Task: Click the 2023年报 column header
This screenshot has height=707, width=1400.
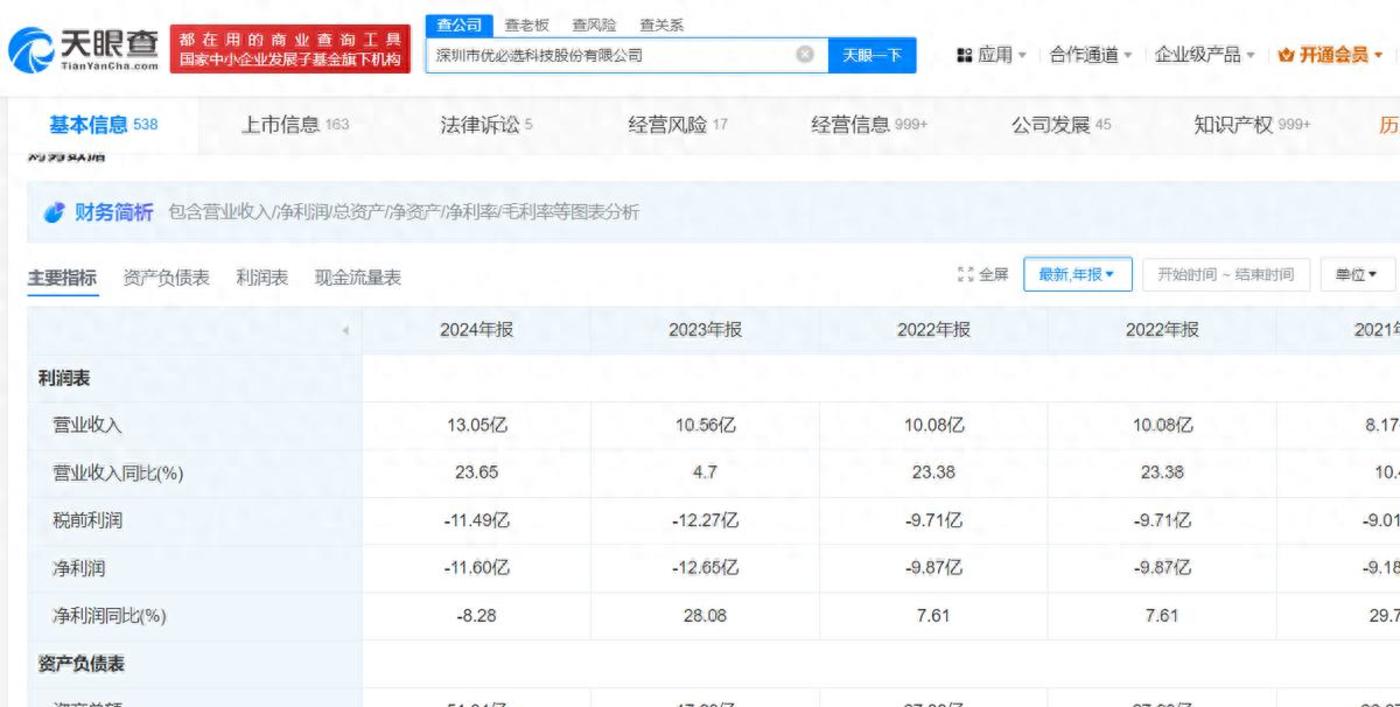Action: tap(705, 330)
